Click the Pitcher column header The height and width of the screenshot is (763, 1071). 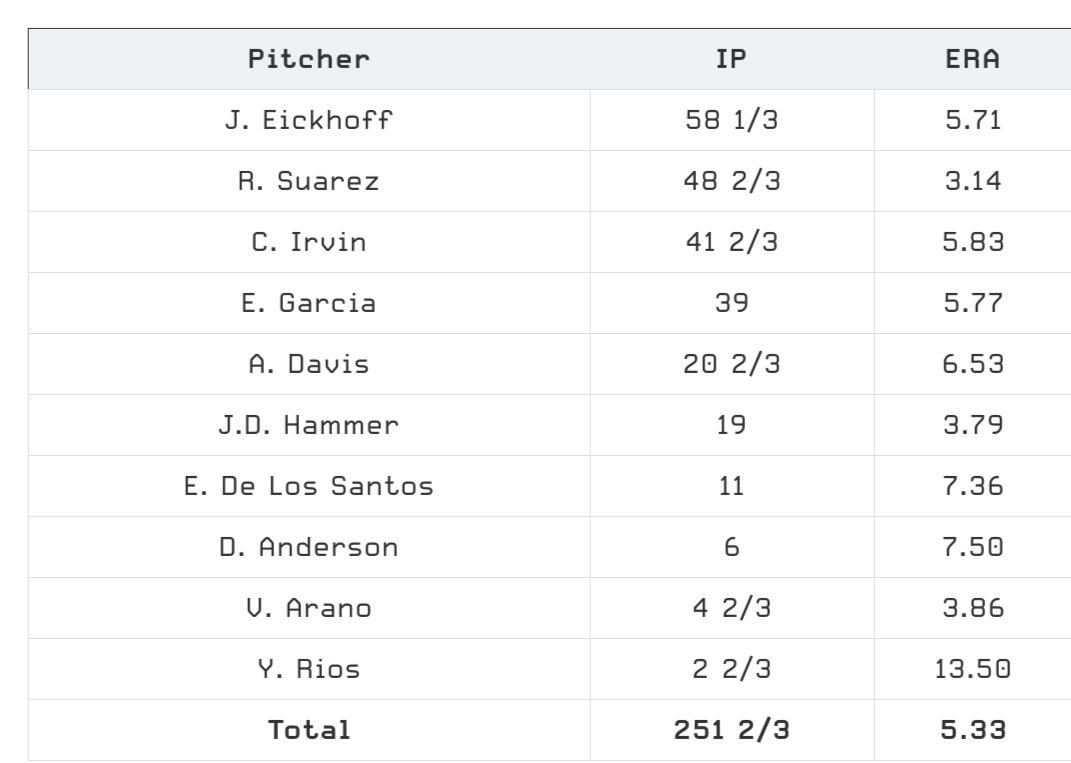(x=309, y=59)
